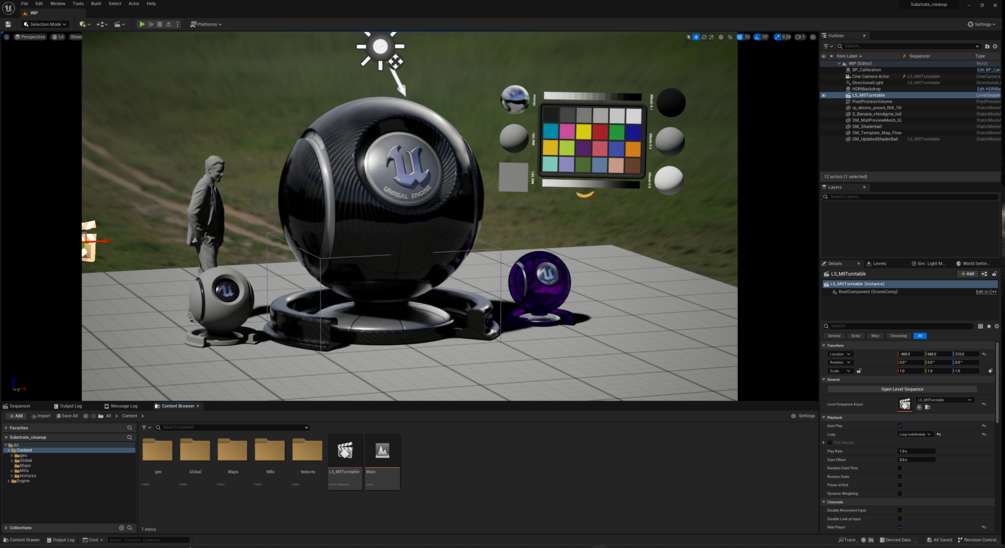This screenshot has width=1005, height=548.
Task: Toggle the Auto Play checkbox
Action: [900, 426]
